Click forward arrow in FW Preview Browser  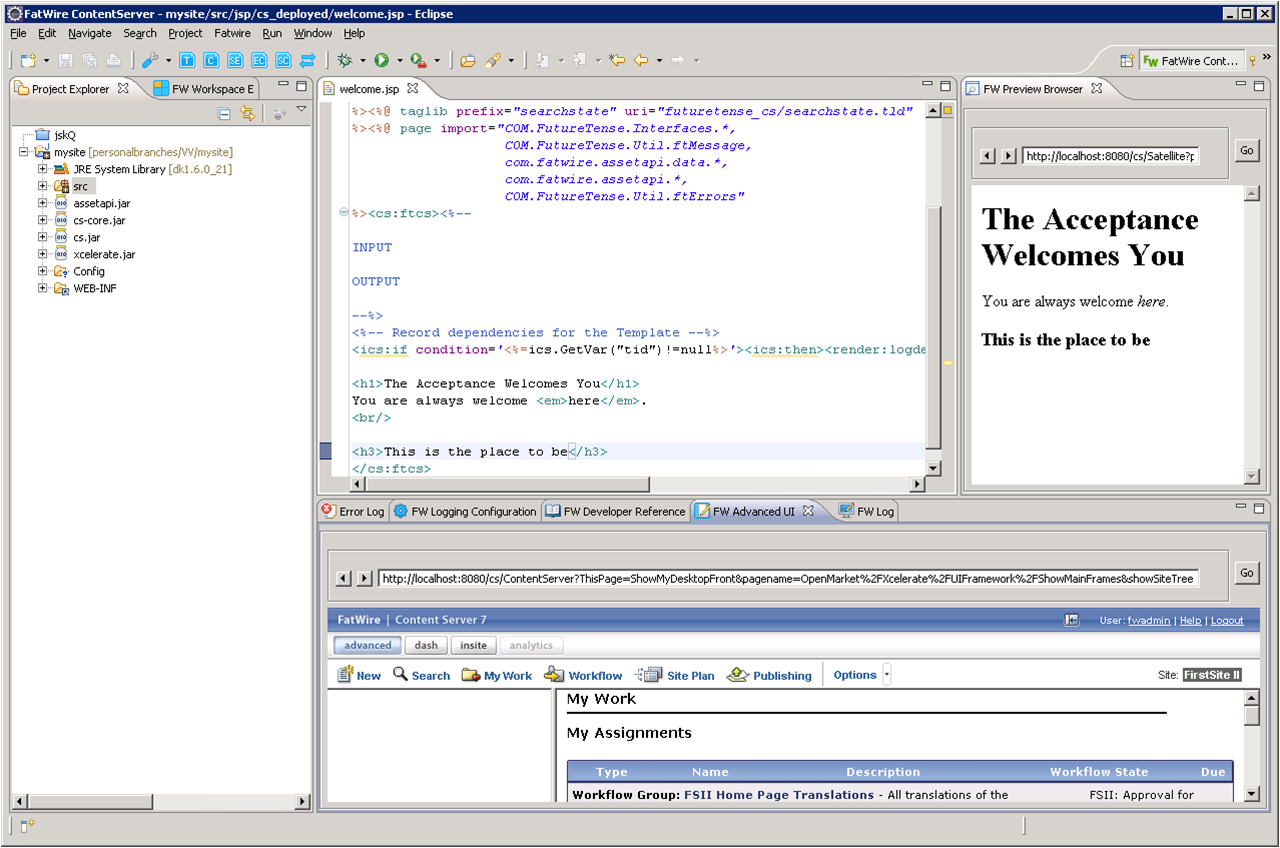(1008, 156)
